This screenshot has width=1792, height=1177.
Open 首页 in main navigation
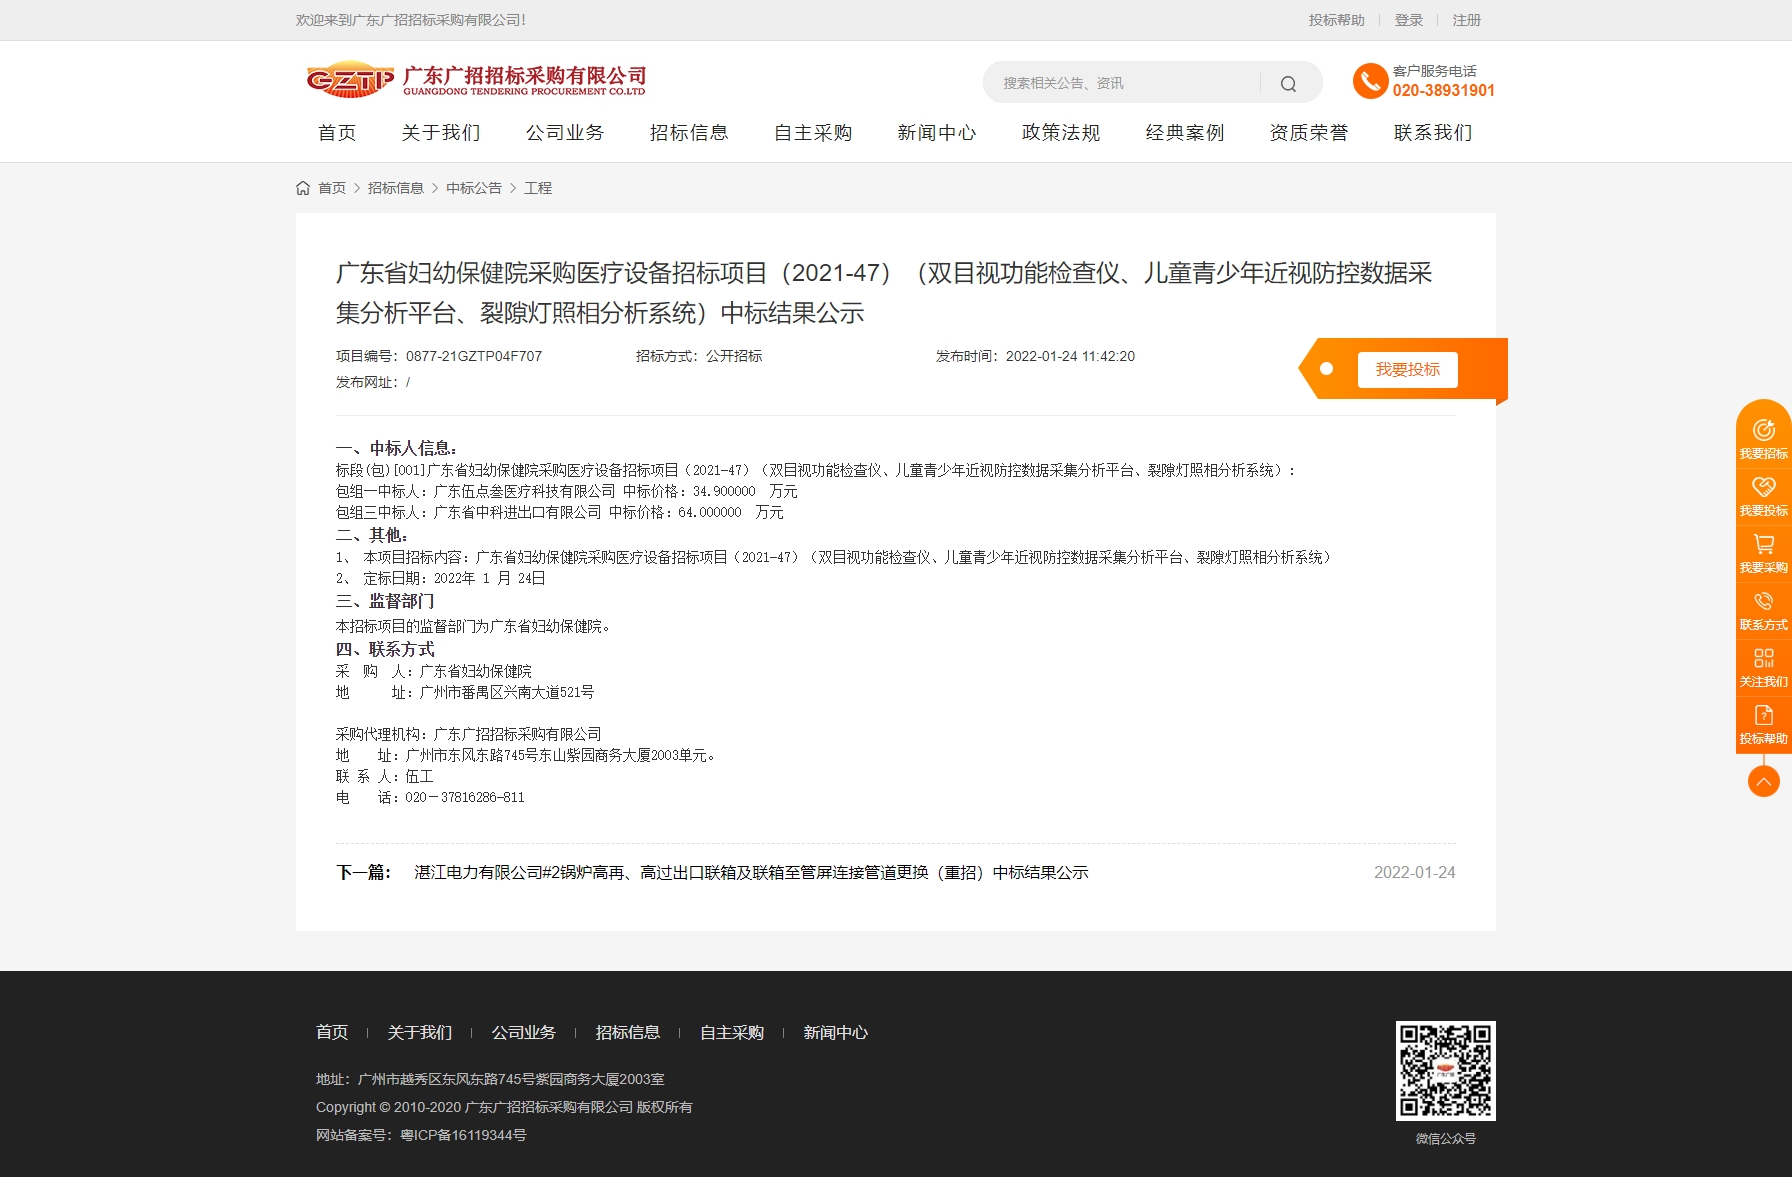337,133
